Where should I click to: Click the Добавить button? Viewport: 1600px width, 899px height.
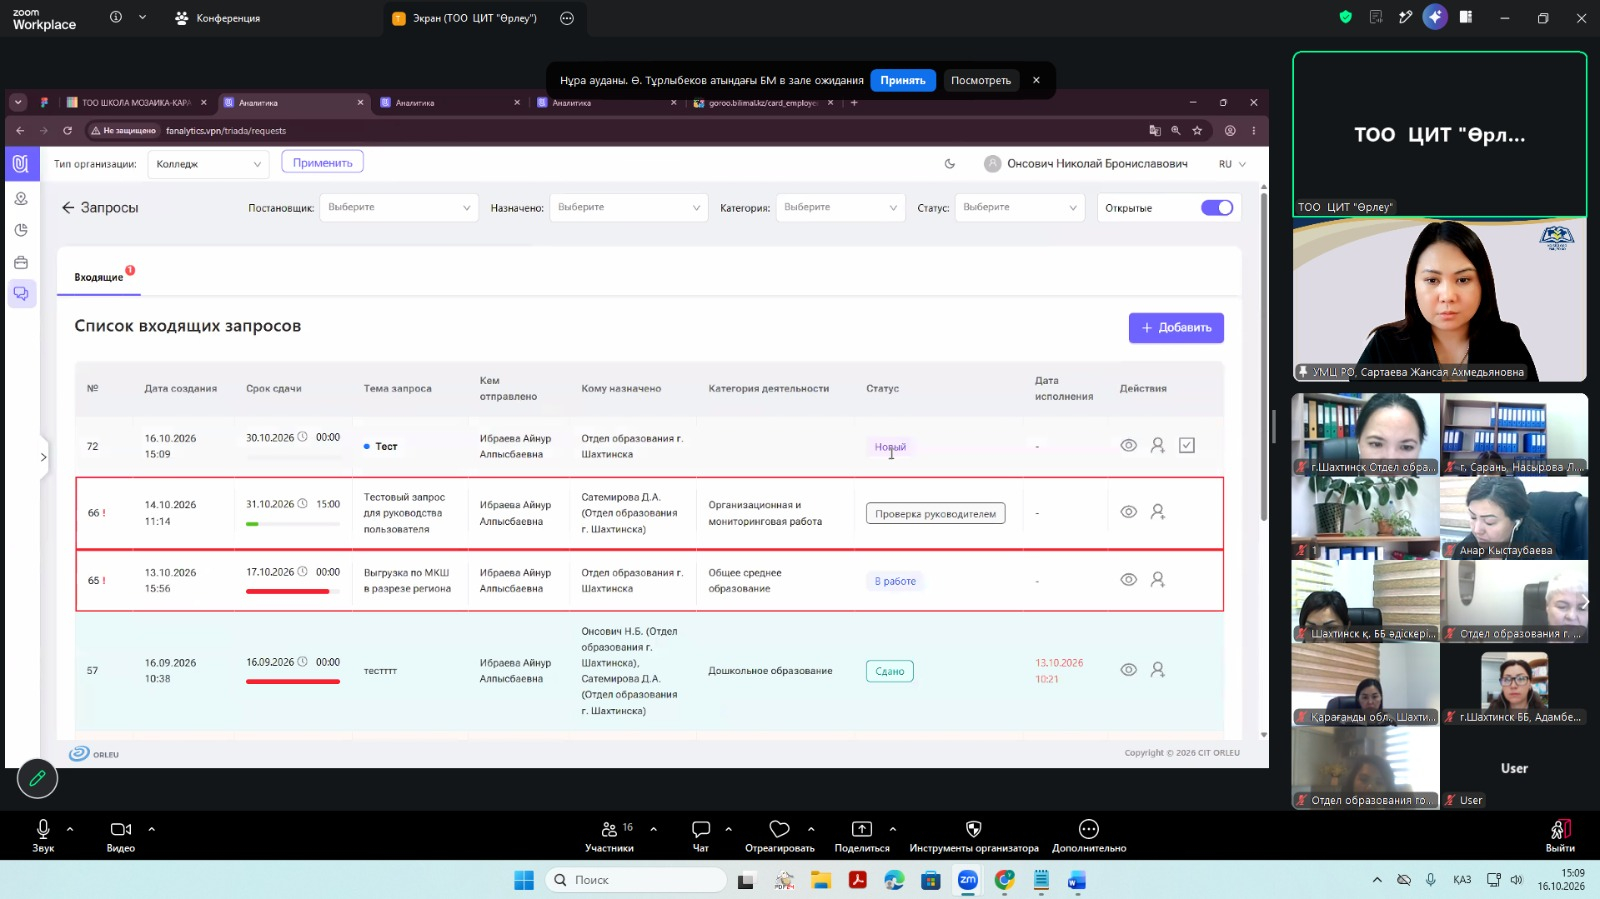pos(1176,328)
